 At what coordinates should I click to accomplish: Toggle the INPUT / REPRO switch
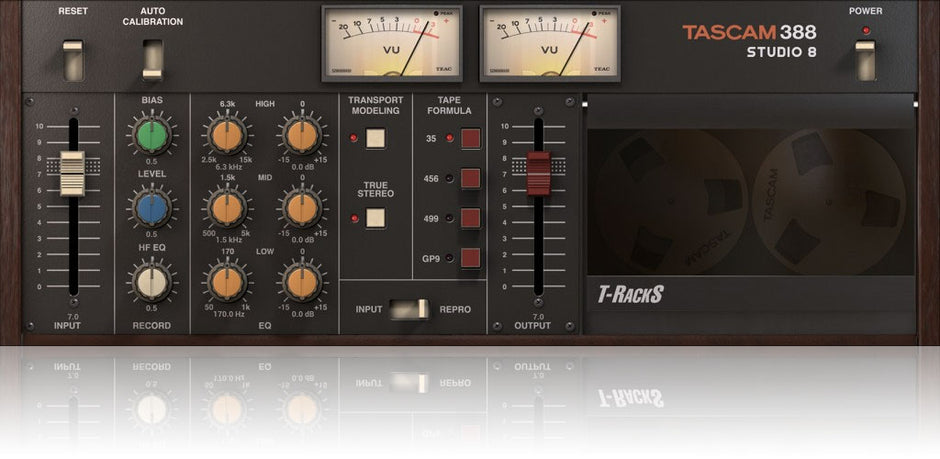click(409, 309)
